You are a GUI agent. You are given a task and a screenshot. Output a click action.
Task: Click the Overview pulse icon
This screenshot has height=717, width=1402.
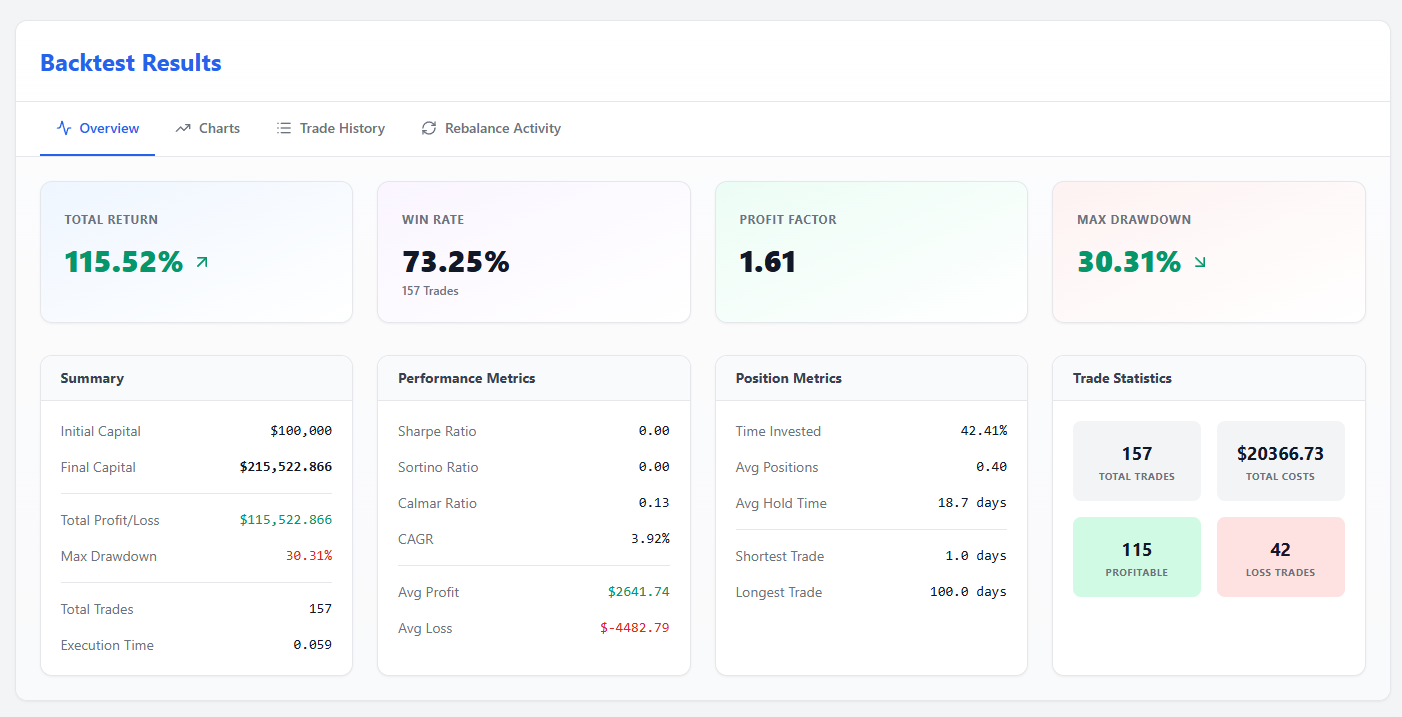[x=64, y=128]
